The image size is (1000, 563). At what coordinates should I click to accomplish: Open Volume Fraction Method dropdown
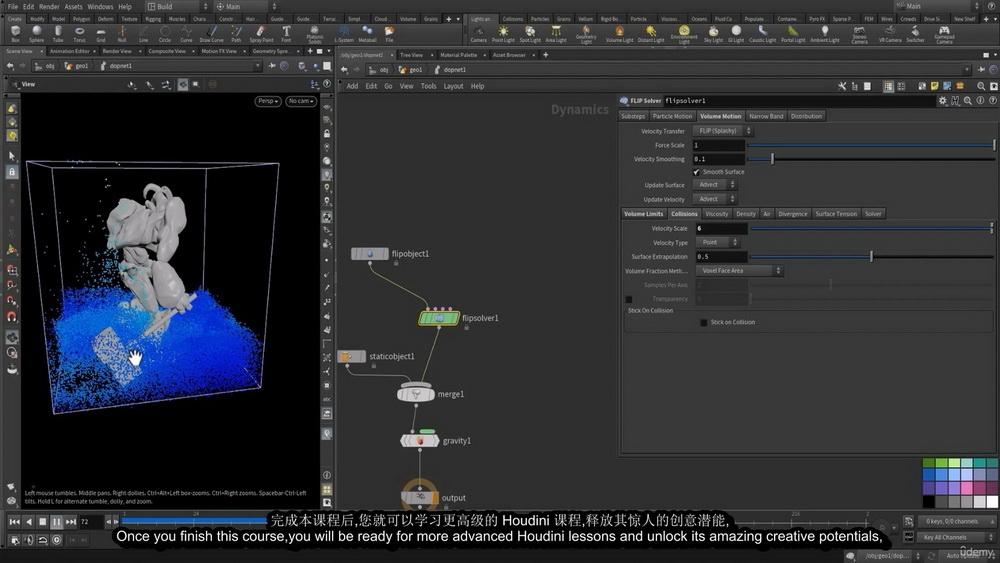(x=739, y=271)
